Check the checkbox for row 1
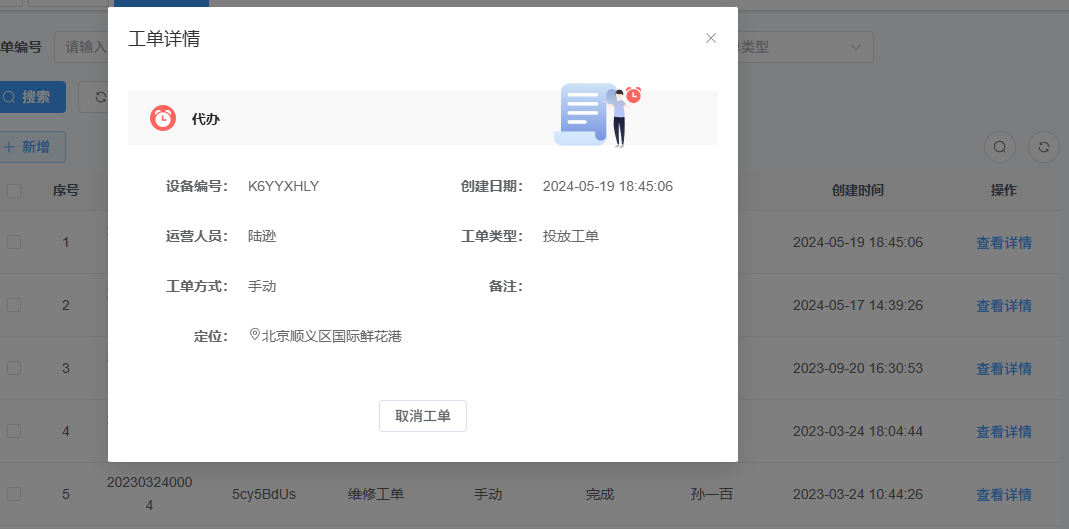 [14, 242]
